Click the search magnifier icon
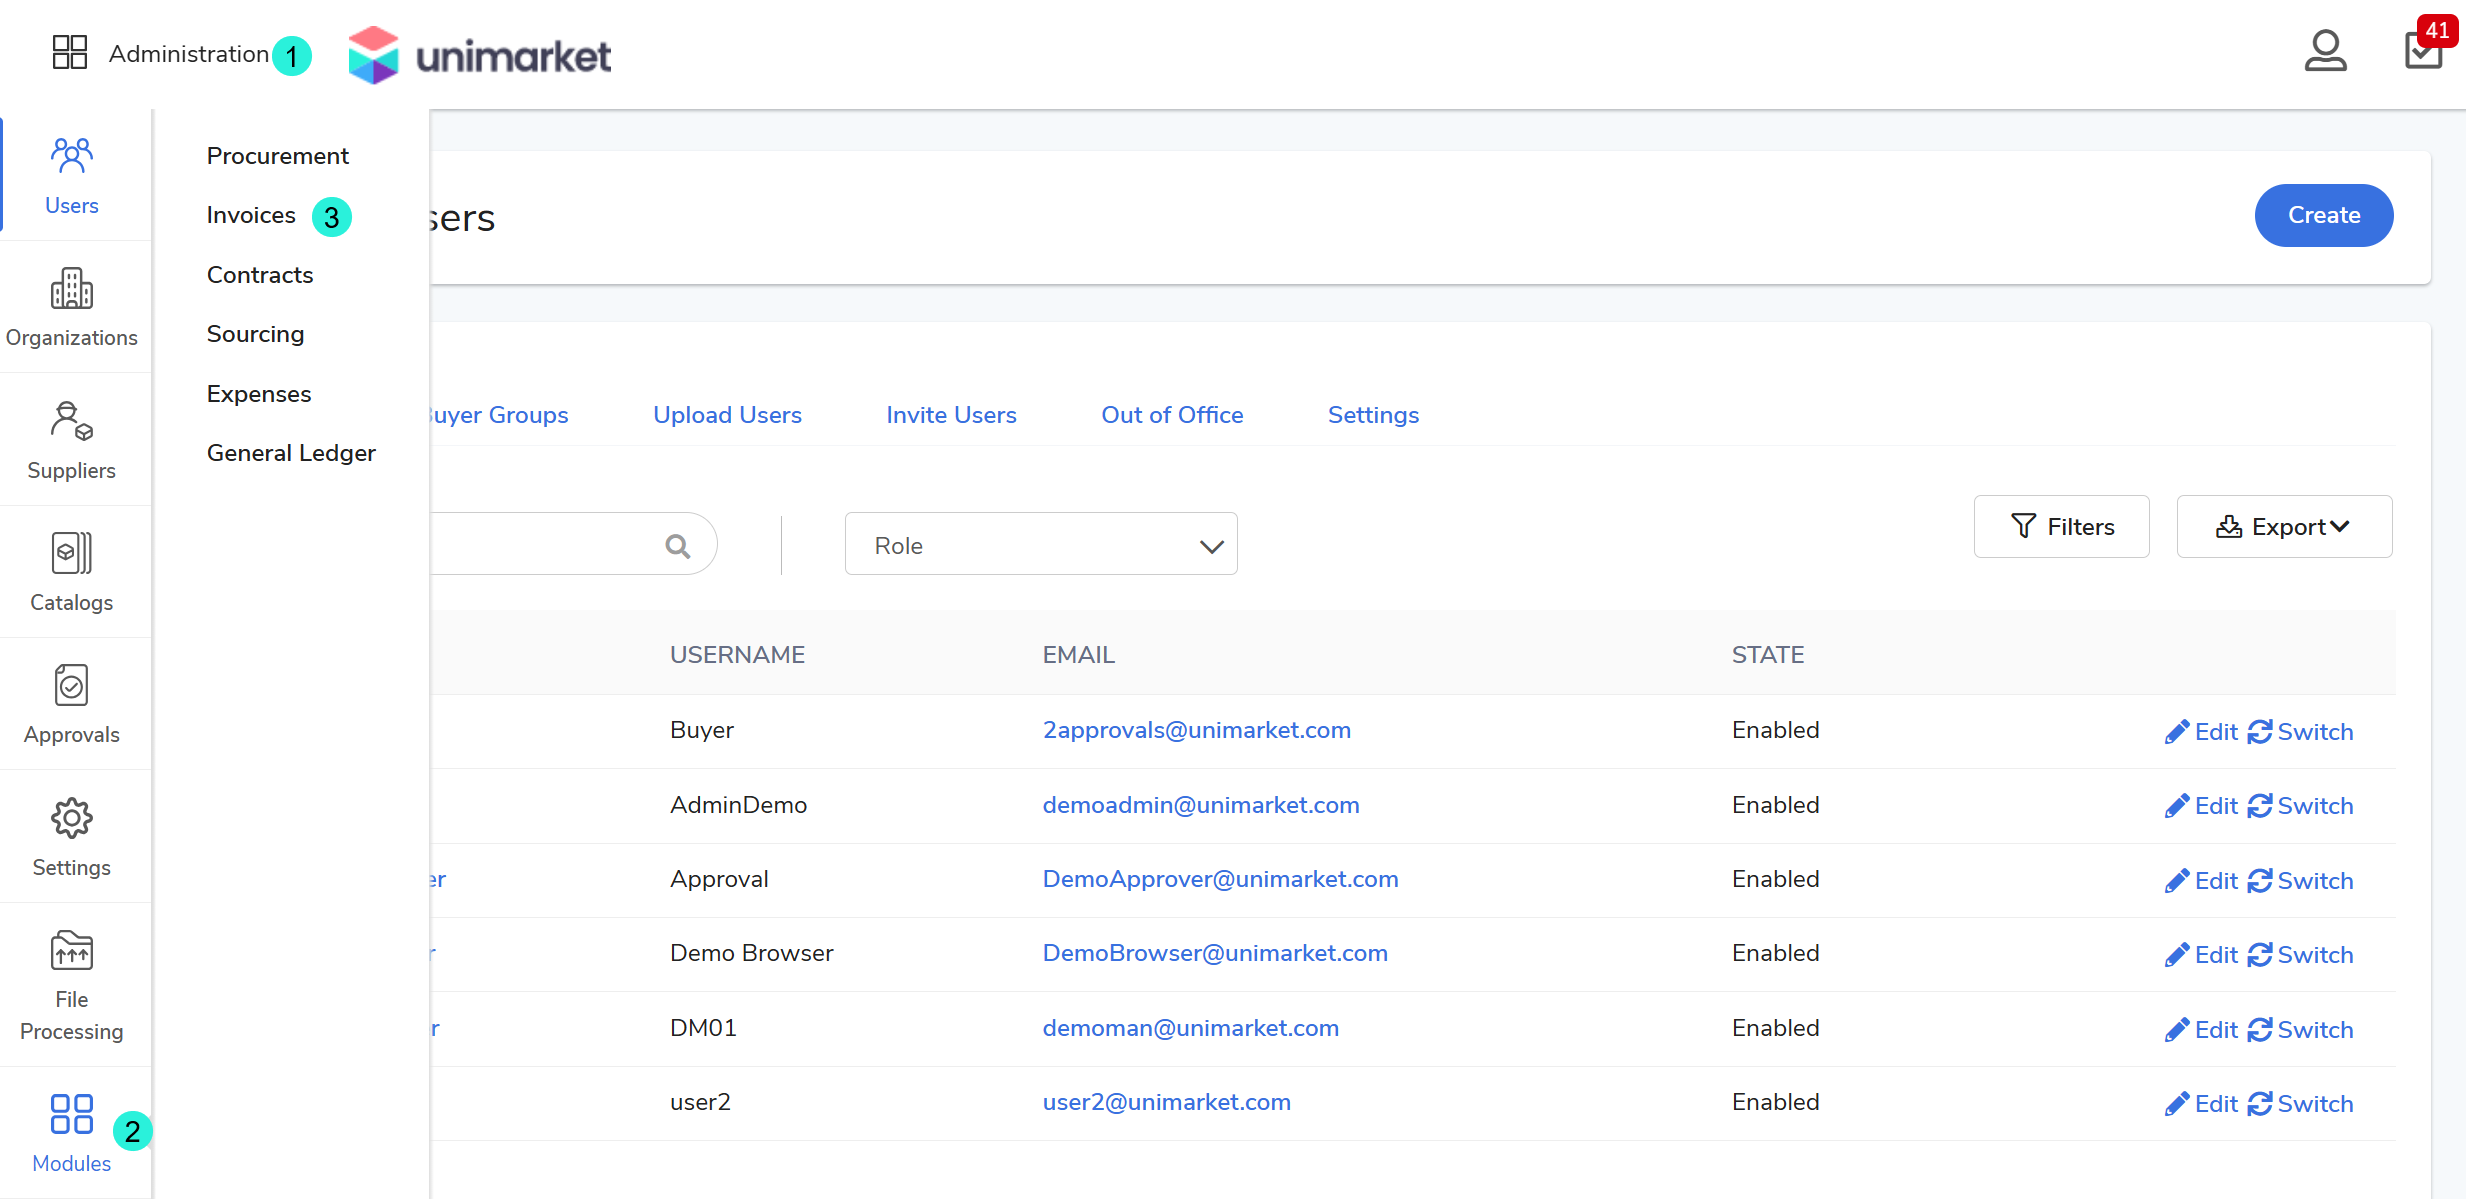 coord(677,546)
